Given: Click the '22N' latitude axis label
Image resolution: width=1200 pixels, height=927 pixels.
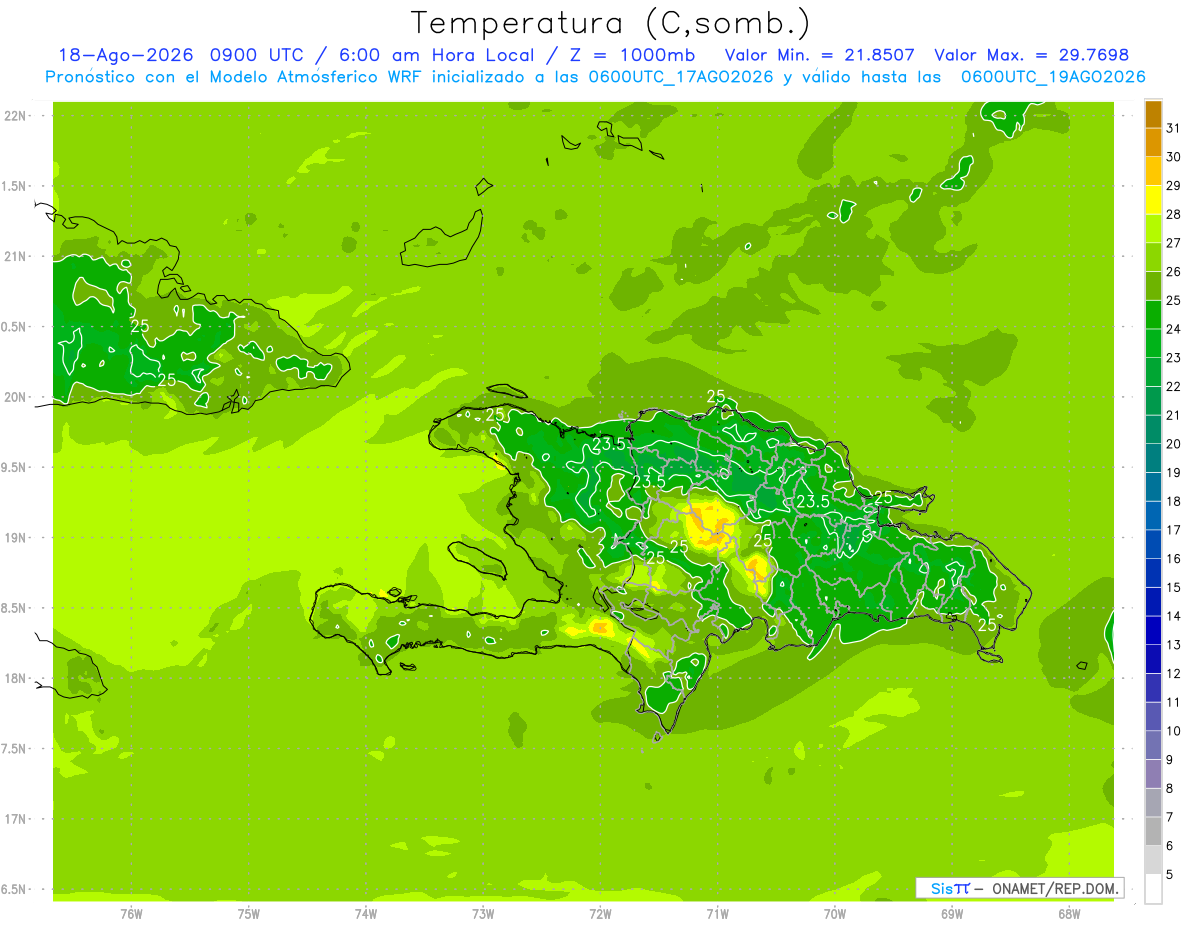Looking at the screenshot, I should coord(14,116).
